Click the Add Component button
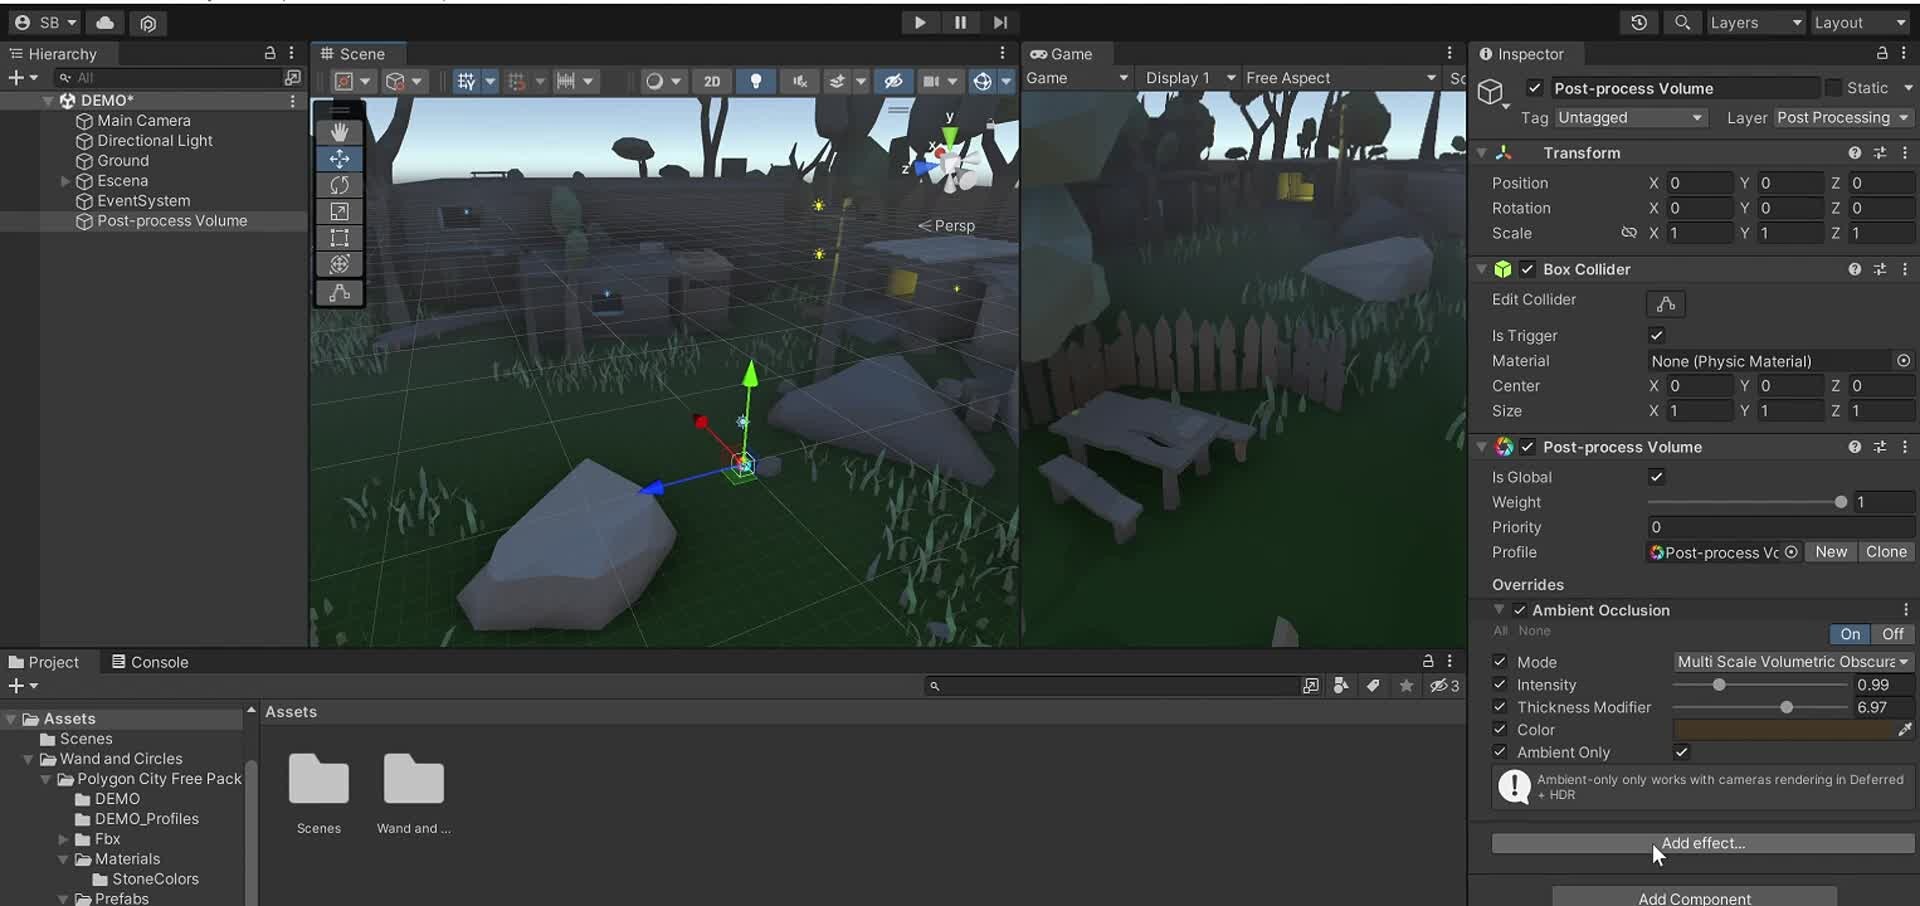Screen dimensions: 1920x906 click(1694, 898)
